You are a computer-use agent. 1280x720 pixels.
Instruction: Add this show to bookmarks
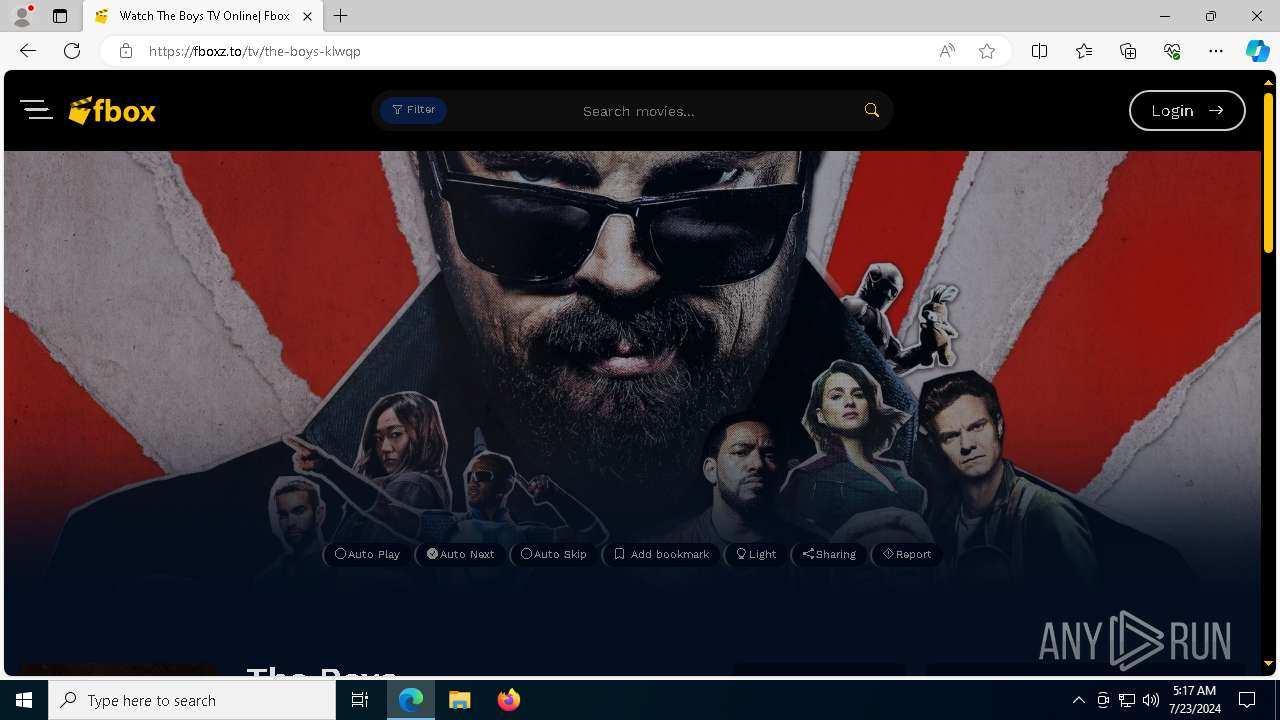click(661, 554)
